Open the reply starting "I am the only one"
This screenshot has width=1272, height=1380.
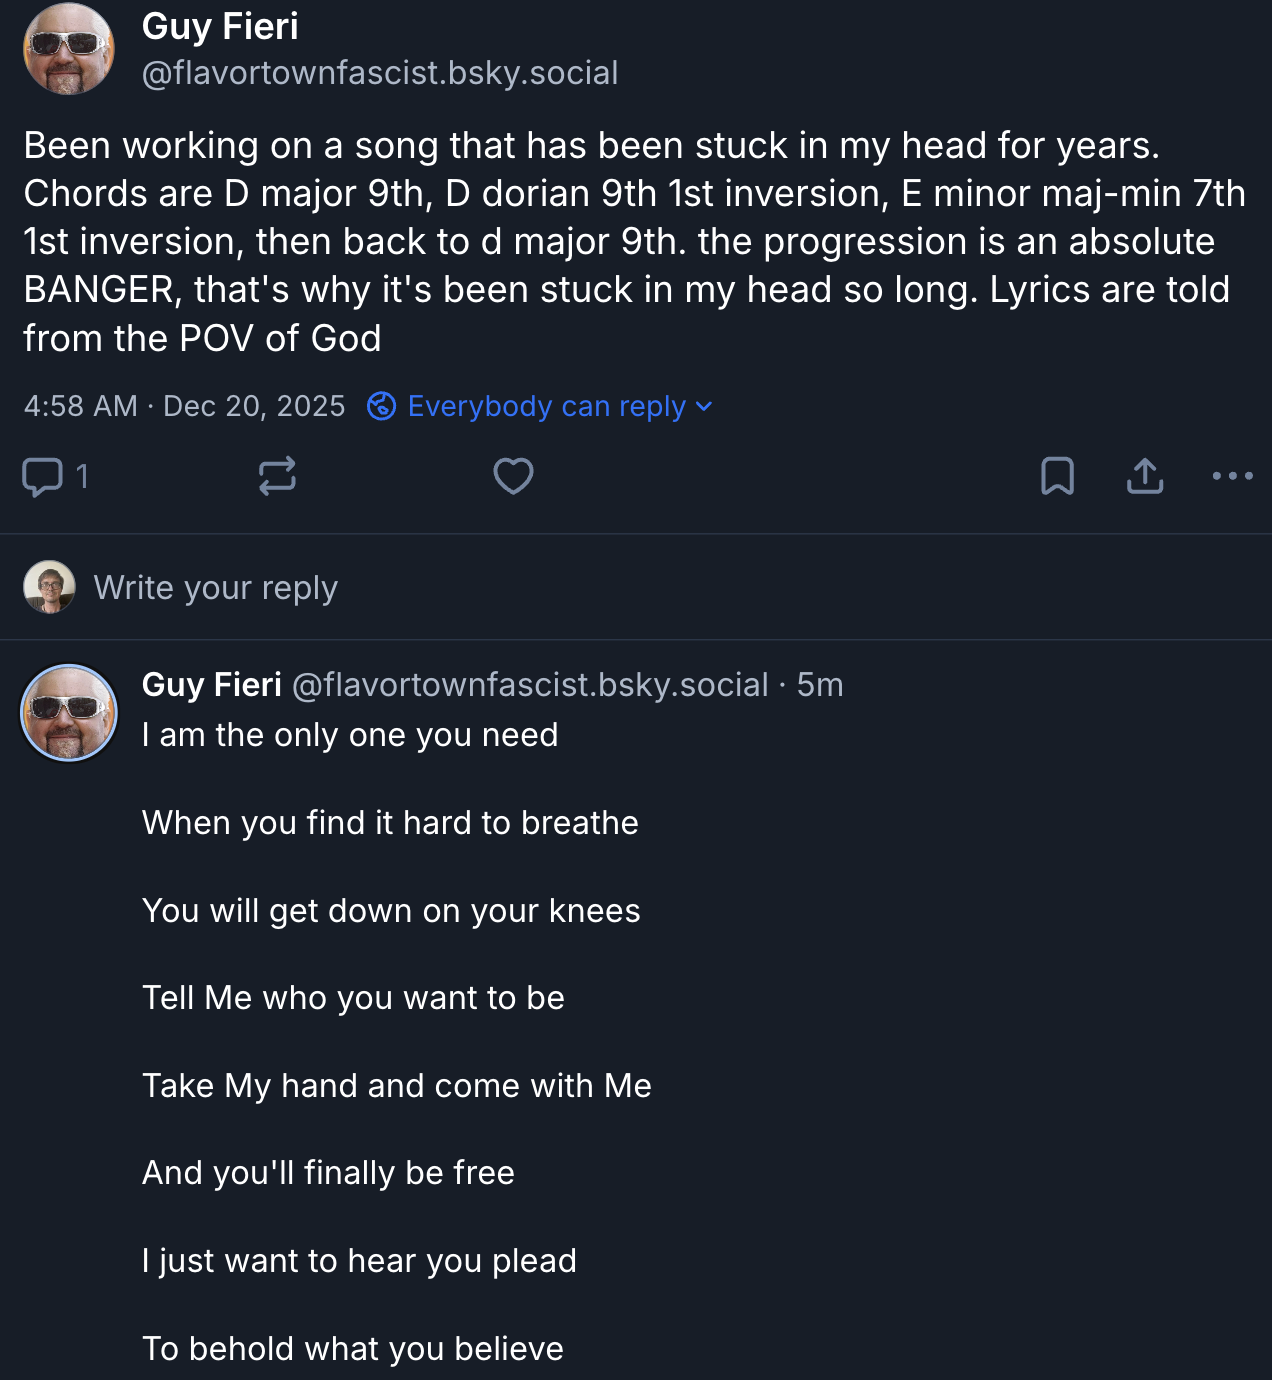click(350, 735)
